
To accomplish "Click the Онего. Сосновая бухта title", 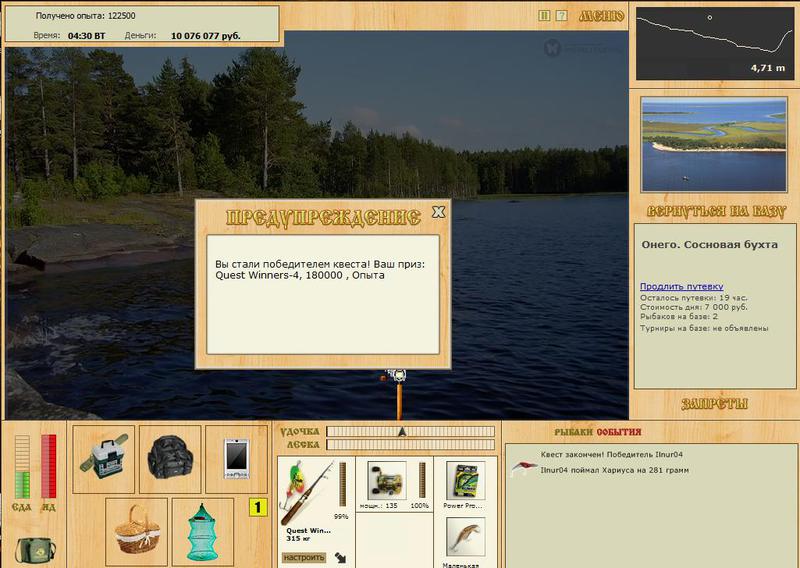I will [709, 244].
